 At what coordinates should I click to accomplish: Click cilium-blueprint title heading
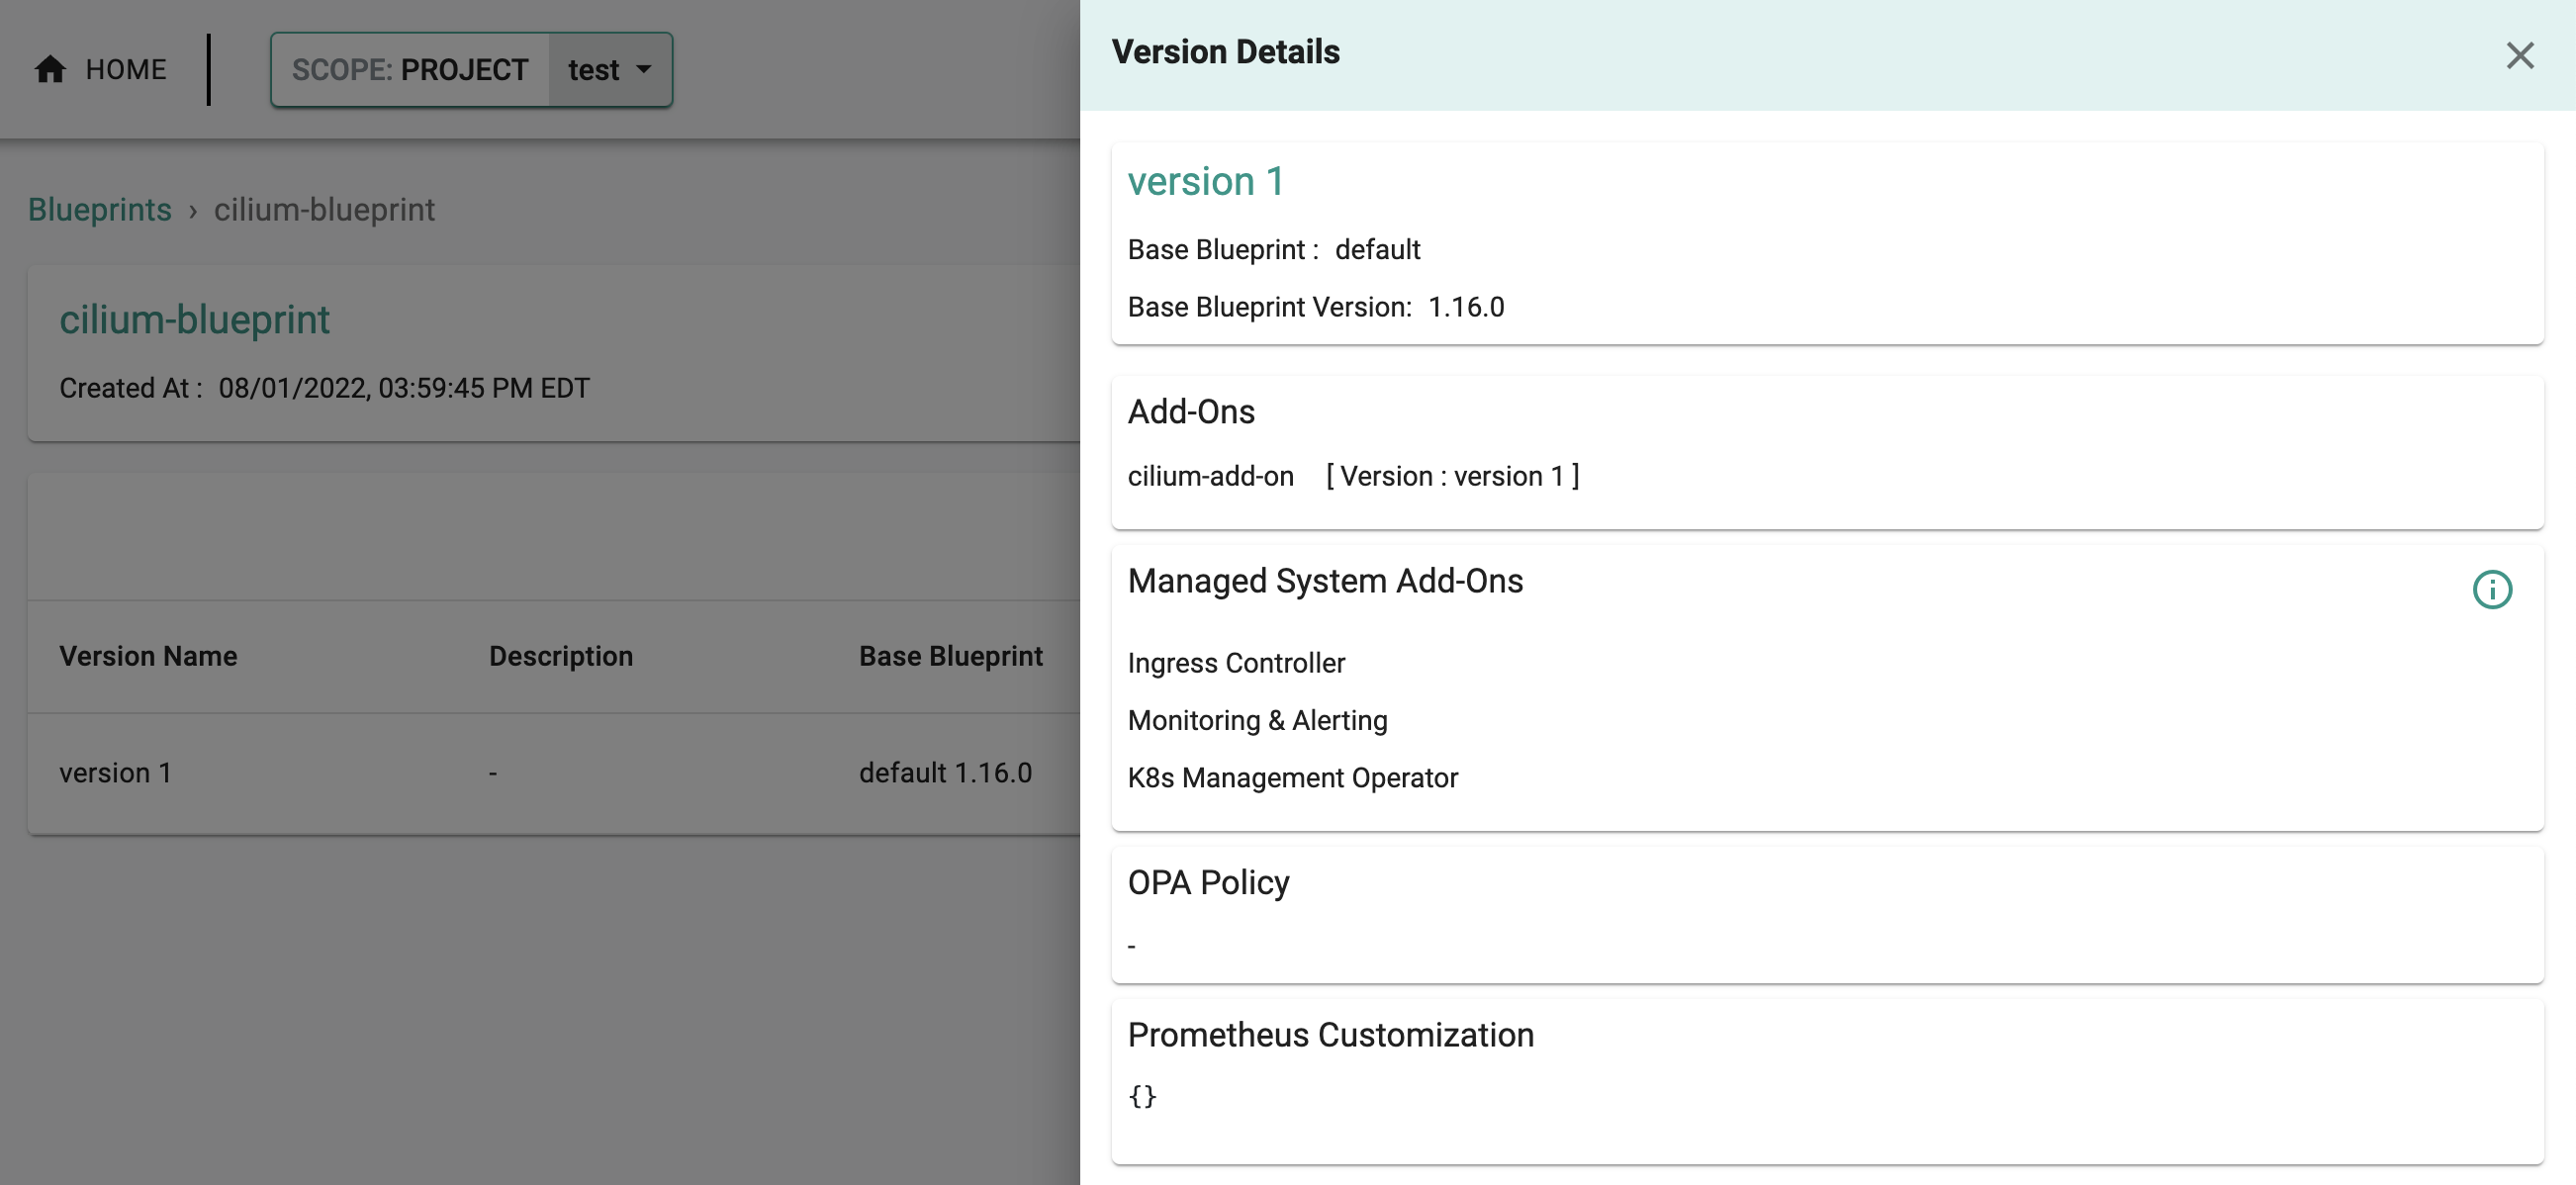(x=194, y=320)
